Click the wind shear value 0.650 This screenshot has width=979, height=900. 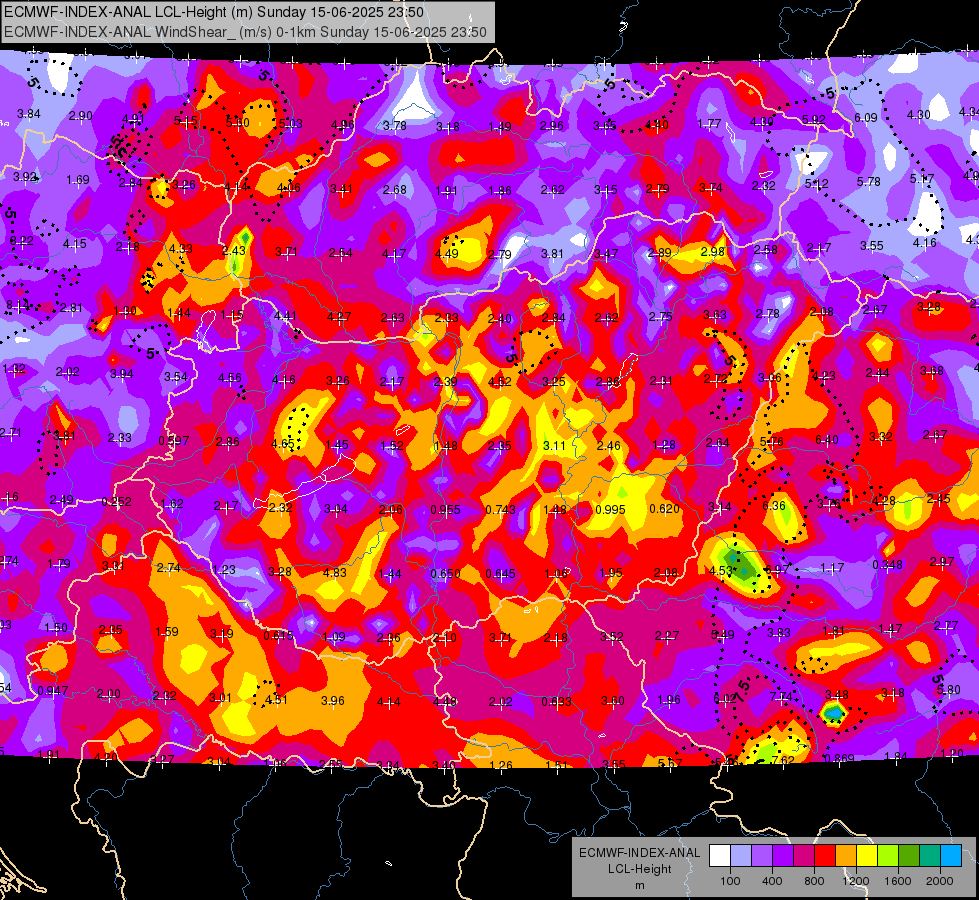446,573
